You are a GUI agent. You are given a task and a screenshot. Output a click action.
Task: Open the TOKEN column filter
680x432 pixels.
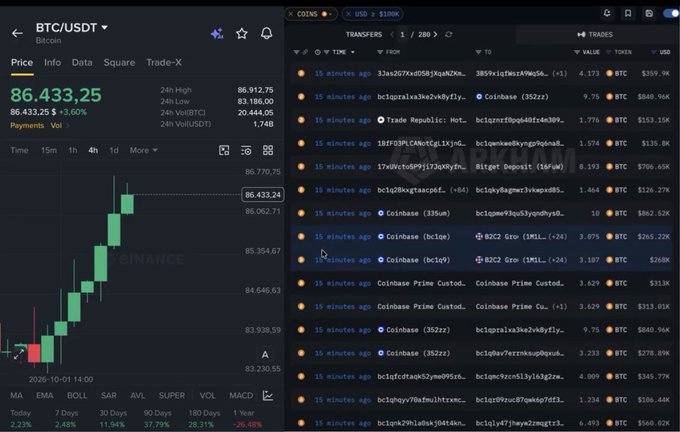(x=608, y=52)
